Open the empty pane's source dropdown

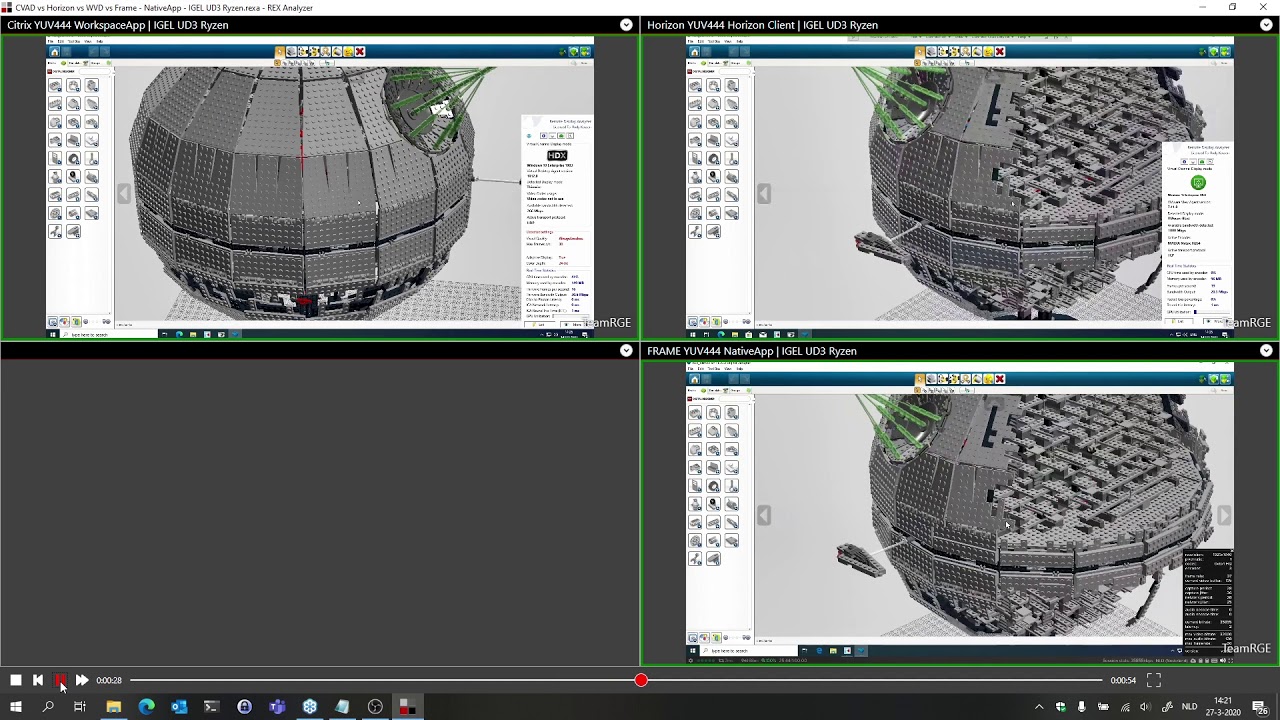click(626, 351)
